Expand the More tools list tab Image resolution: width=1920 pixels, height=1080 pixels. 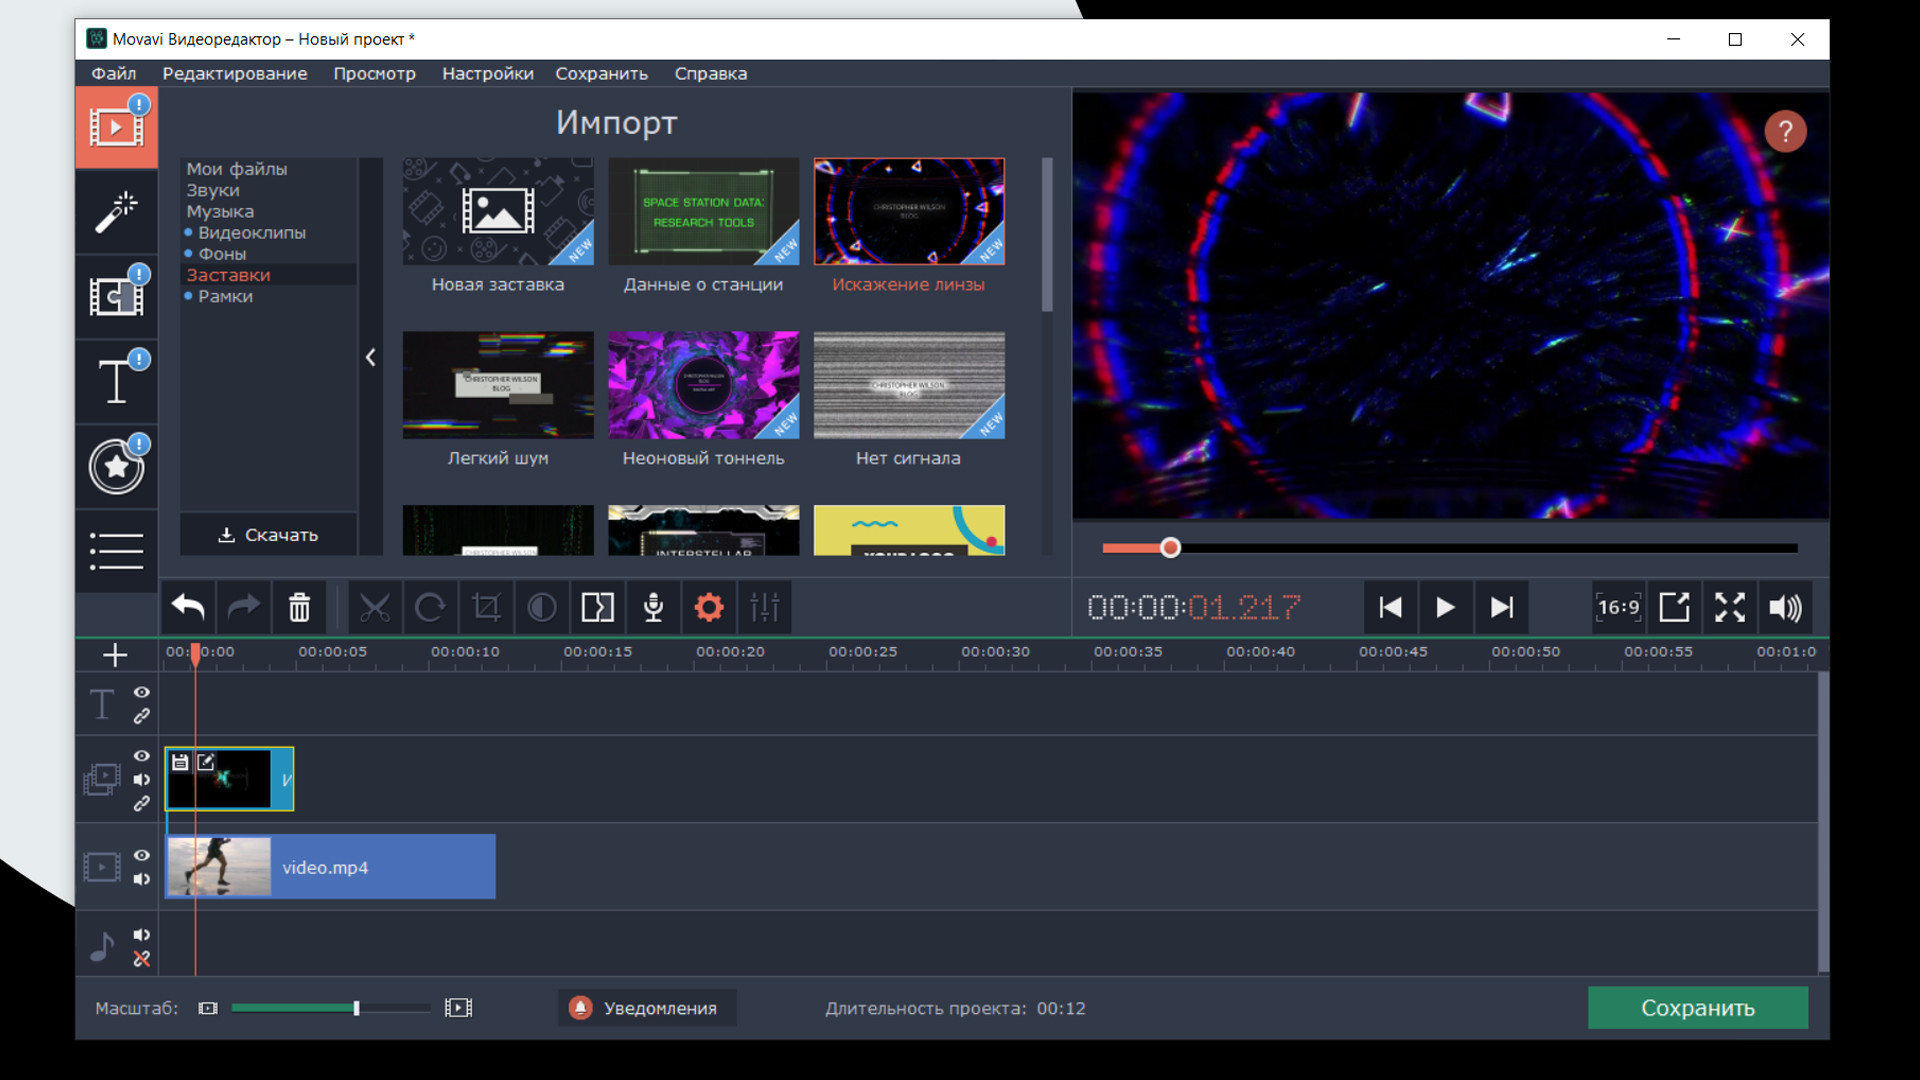[116, 551]
